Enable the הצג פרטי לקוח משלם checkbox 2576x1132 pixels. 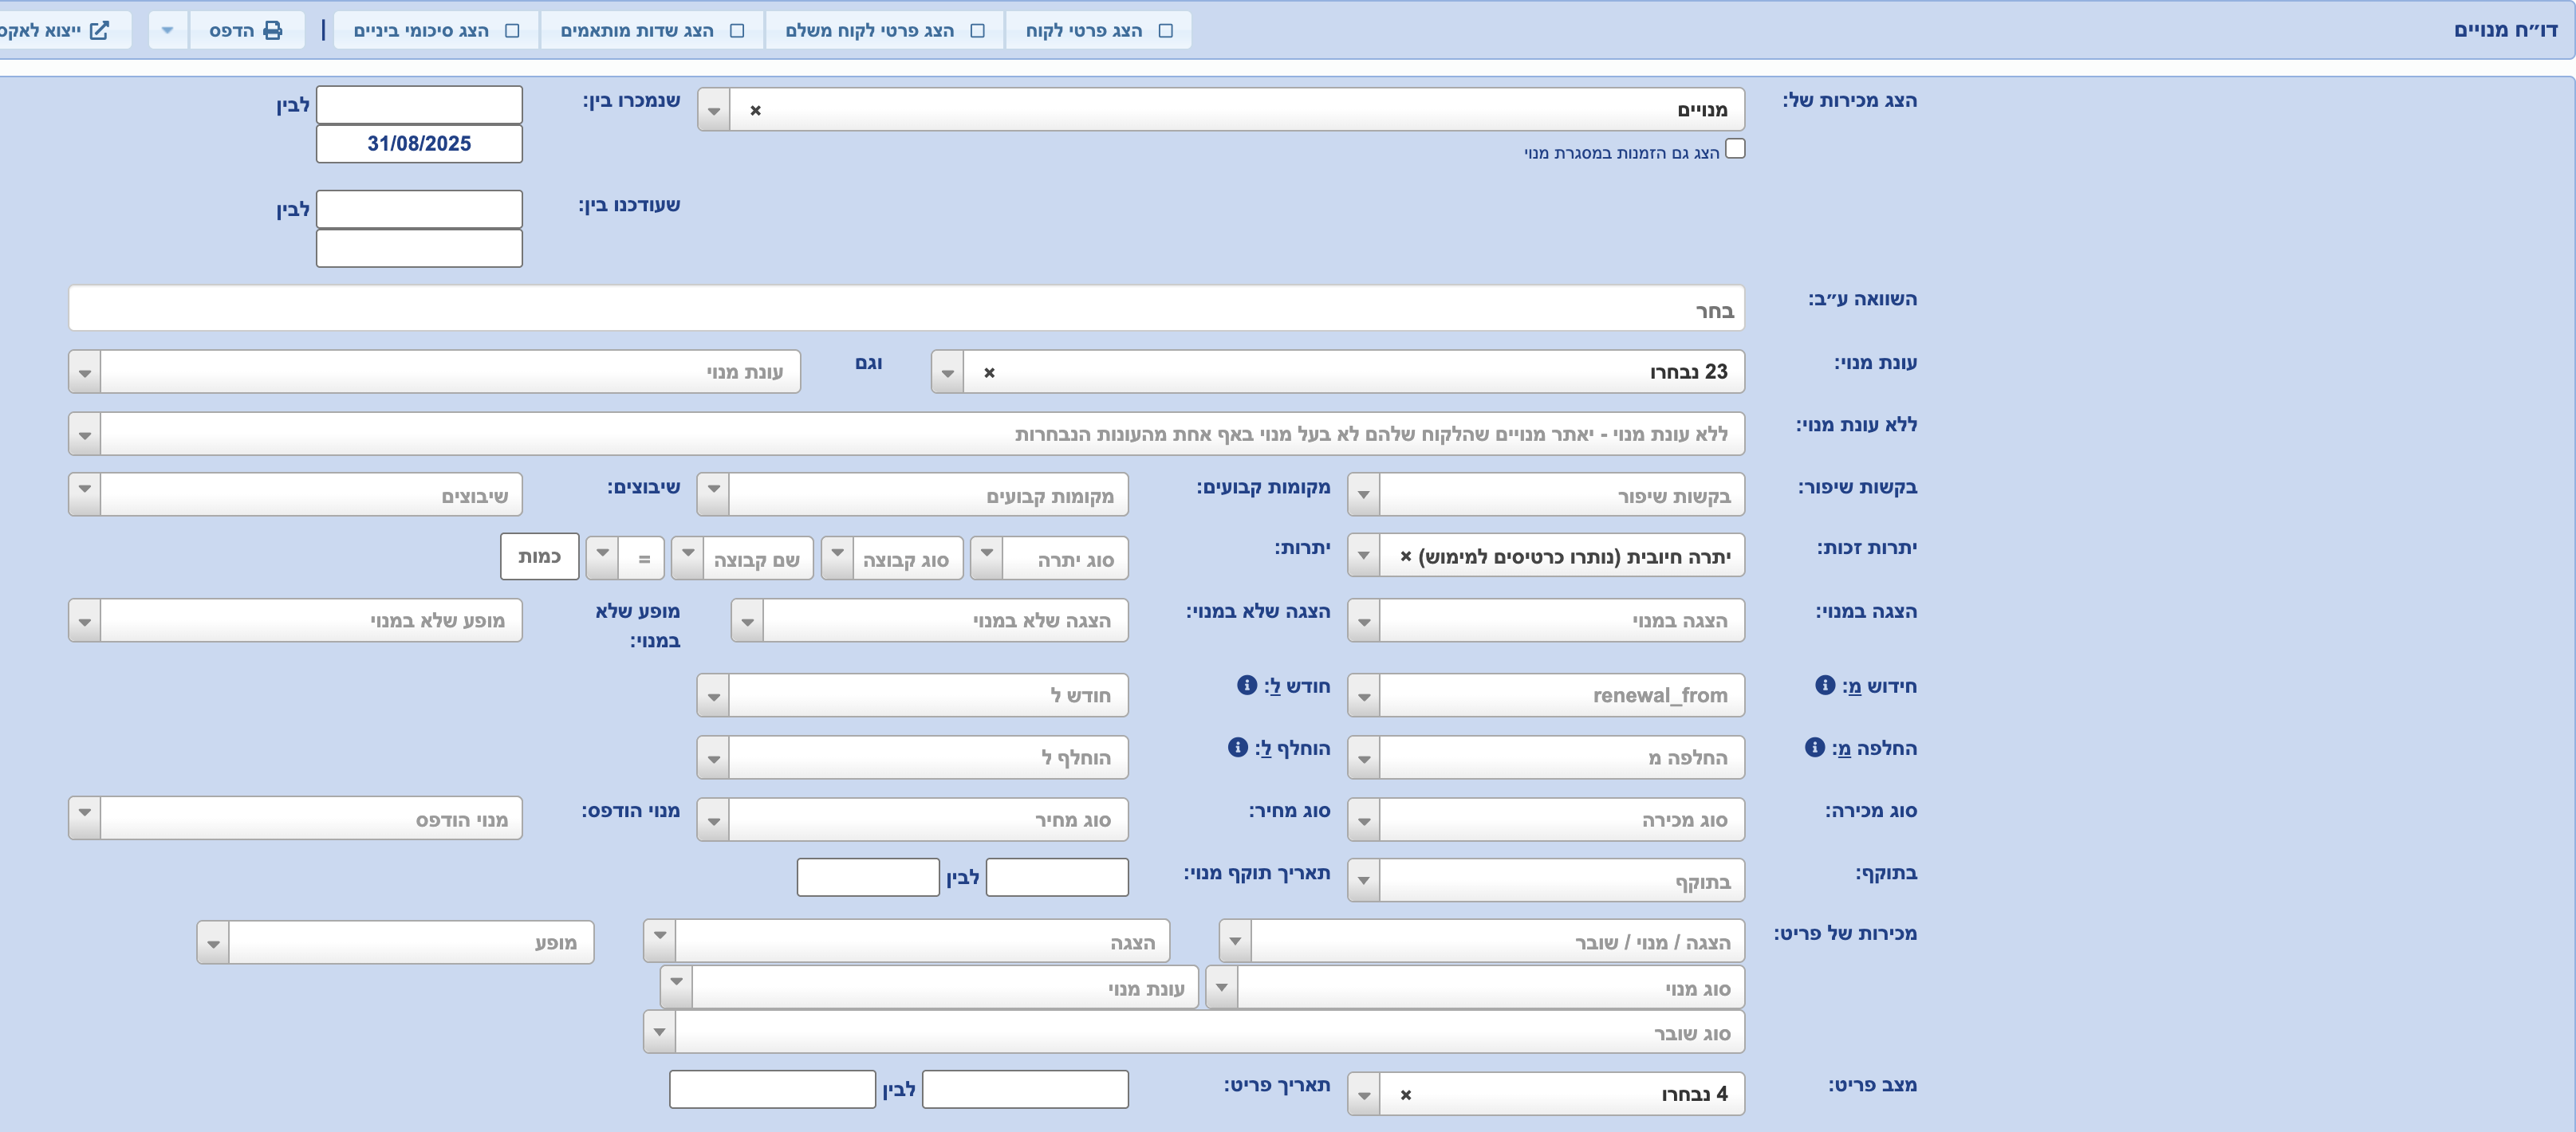pyautogui.click(x=978, y=30)
